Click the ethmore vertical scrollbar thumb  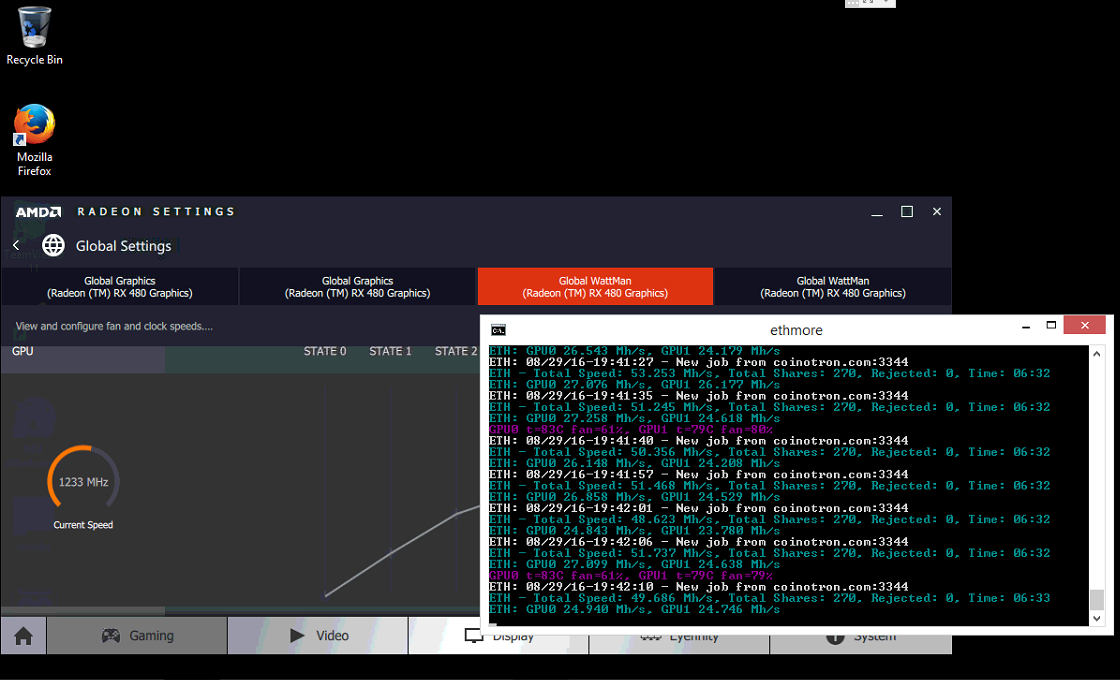point(1097,599)
